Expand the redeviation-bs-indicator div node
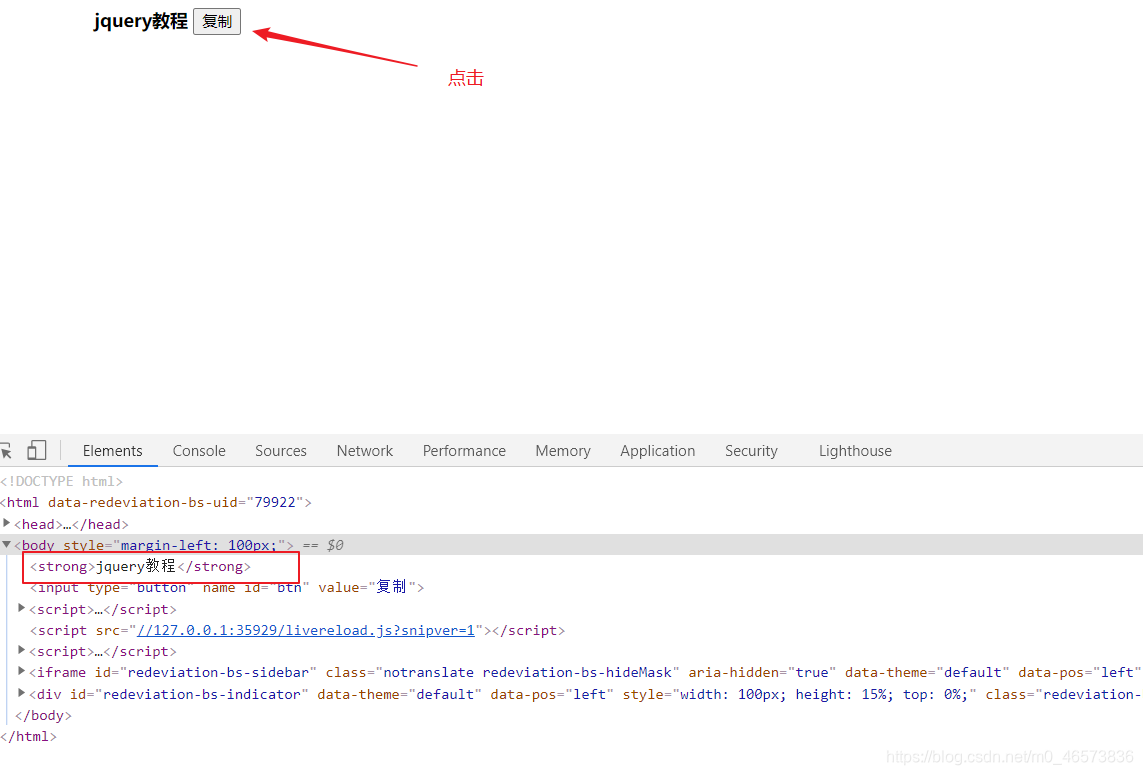This screenshot has height=775, width=1143. pyautogui.click(x=22, y=693)
